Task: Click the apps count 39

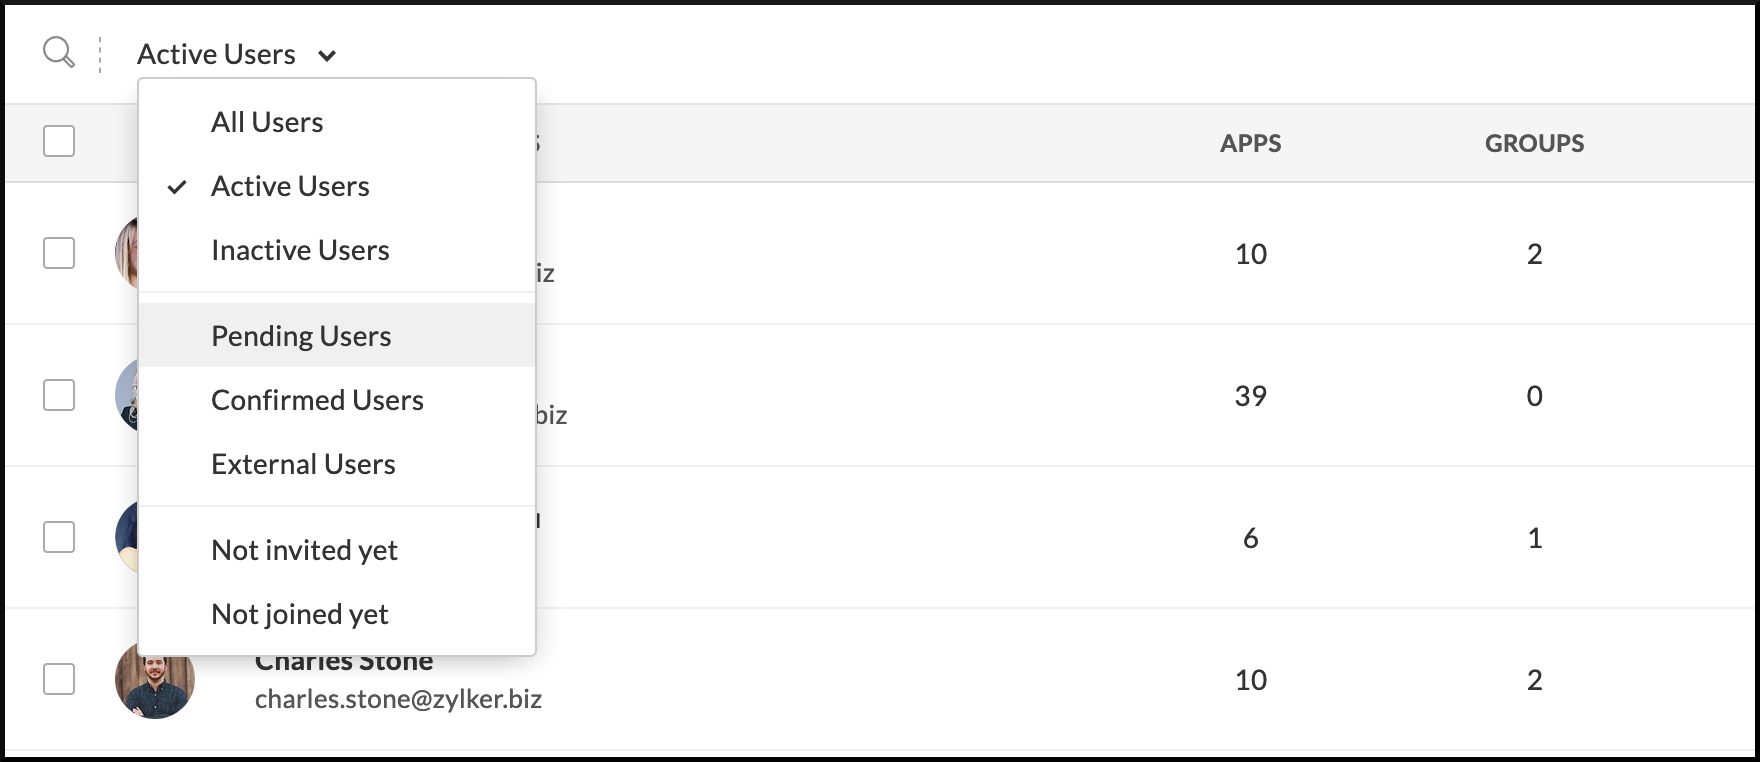Action: pos(1250,396)
